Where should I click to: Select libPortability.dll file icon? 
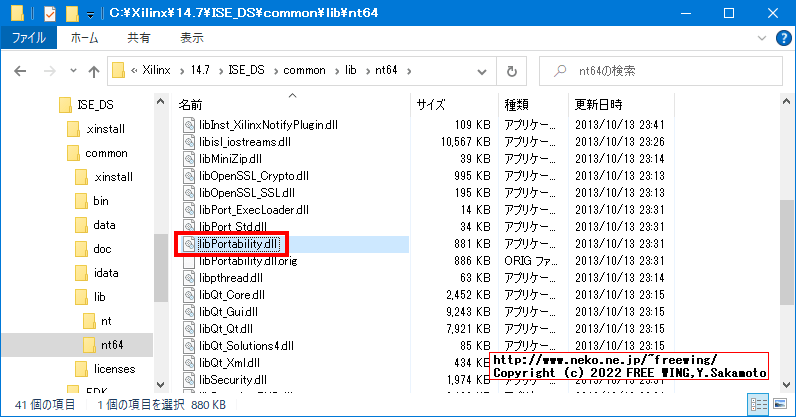tap(189, 244)
